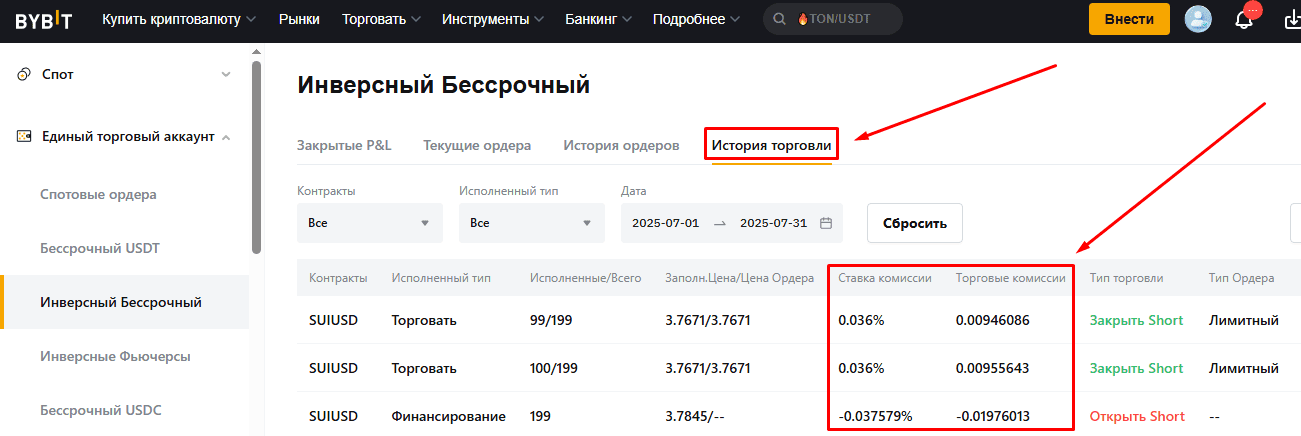The width and height of the screenshot is (1301, 436).
Task: Click the TON/USDT search field
Action: point(832,19)
